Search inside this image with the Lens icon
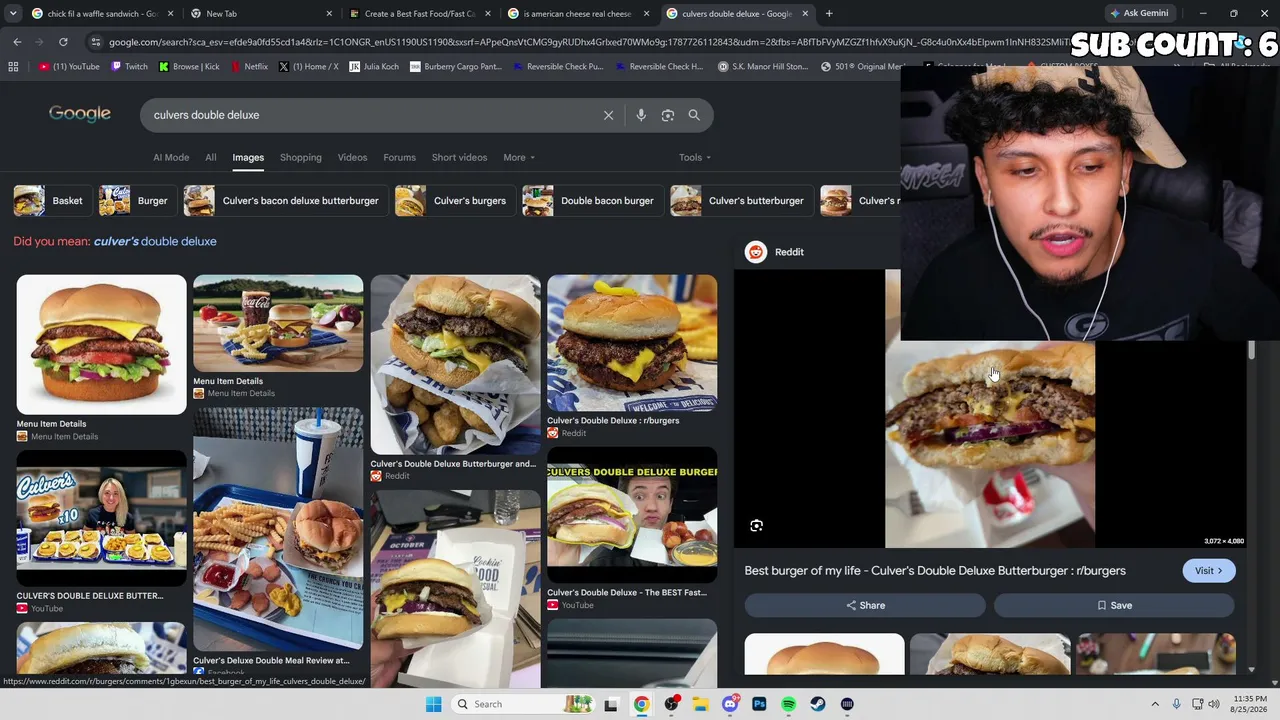 [x=757, y=526]
